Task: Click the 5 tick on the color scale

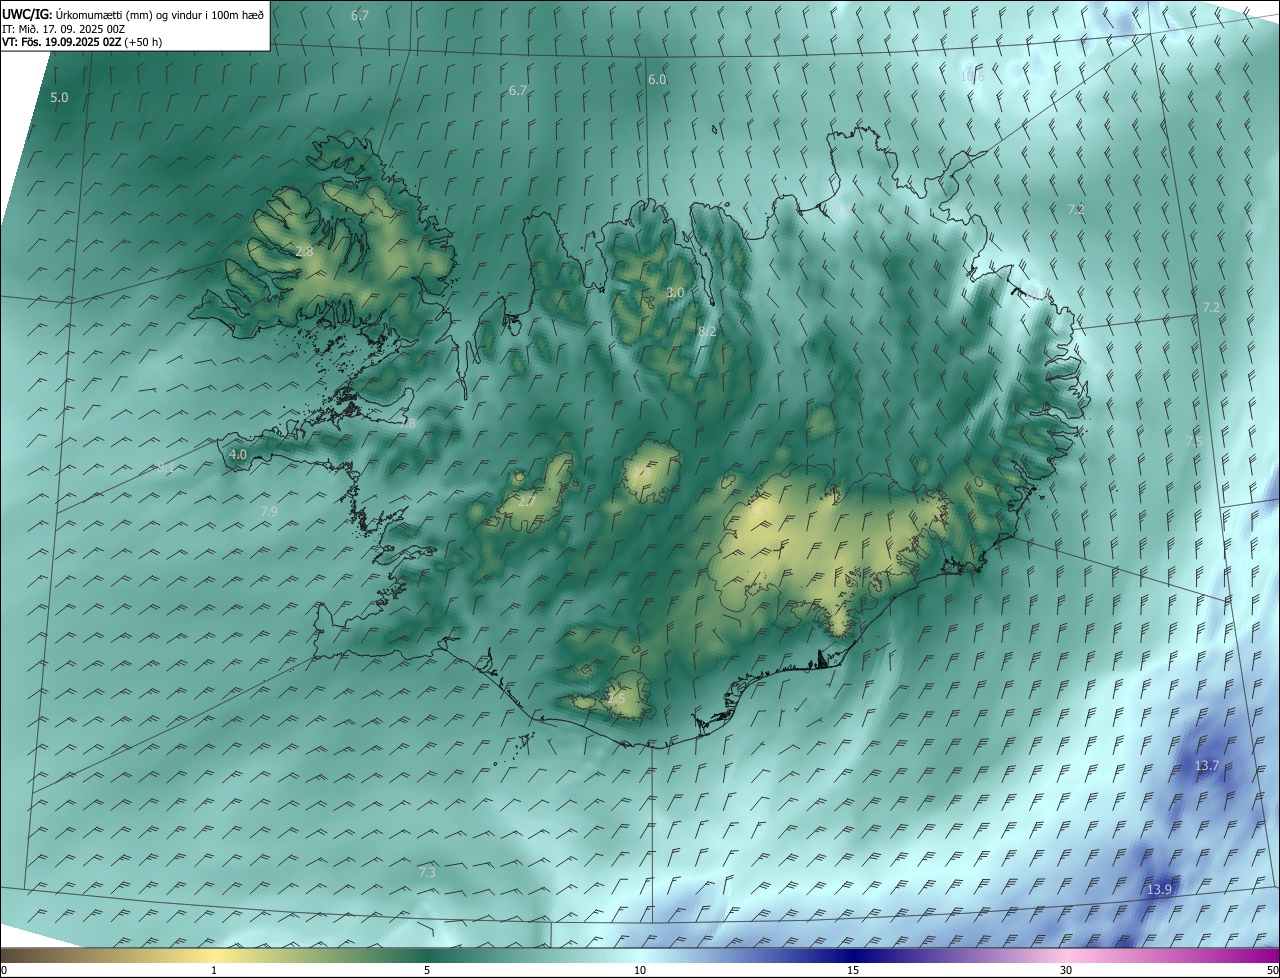Action: (x=427, y=970)
